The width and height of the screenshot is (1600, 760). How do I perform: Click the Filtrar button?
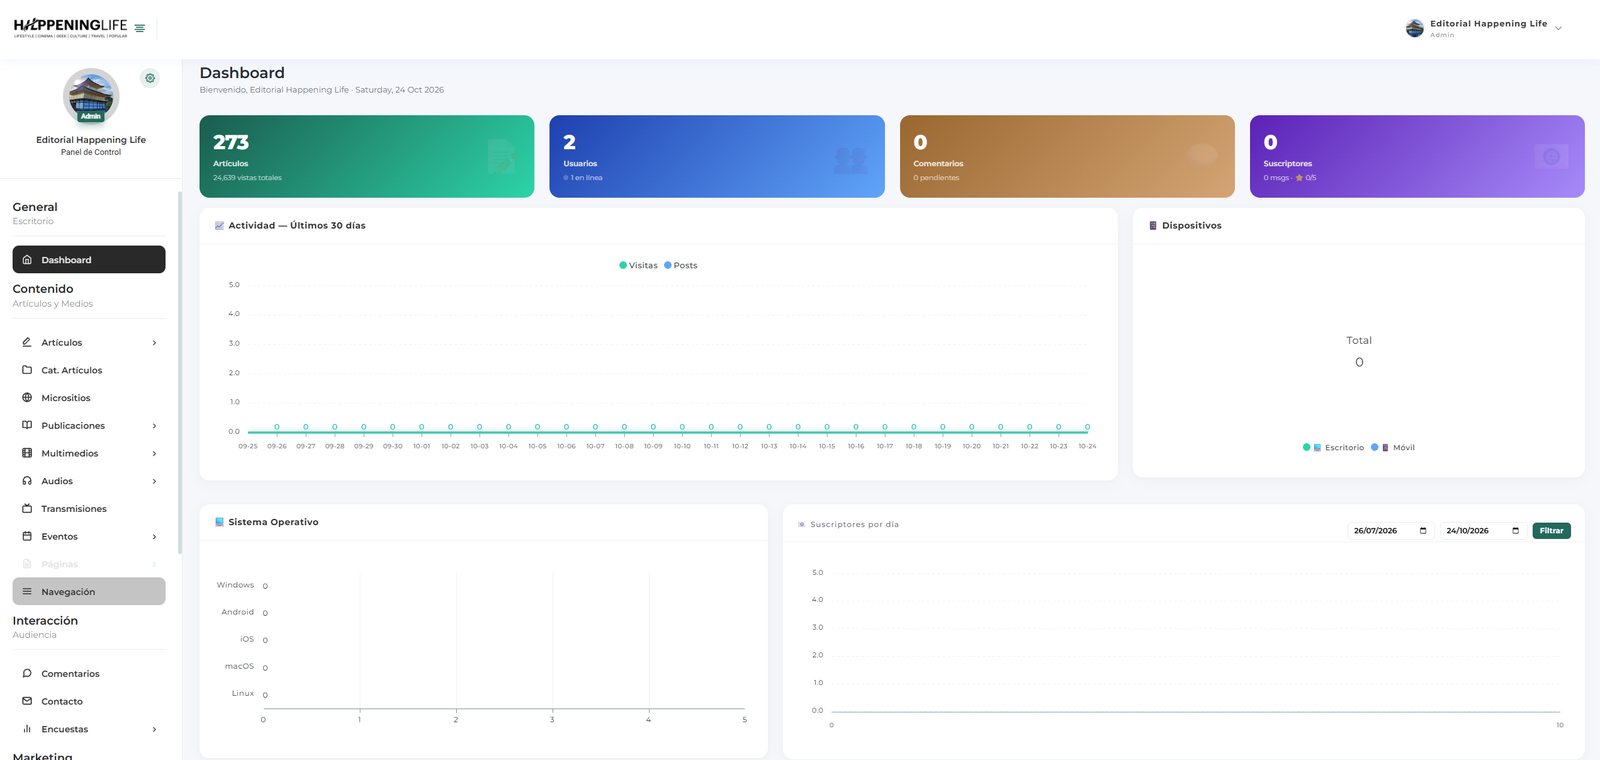tap(1551, 530)
